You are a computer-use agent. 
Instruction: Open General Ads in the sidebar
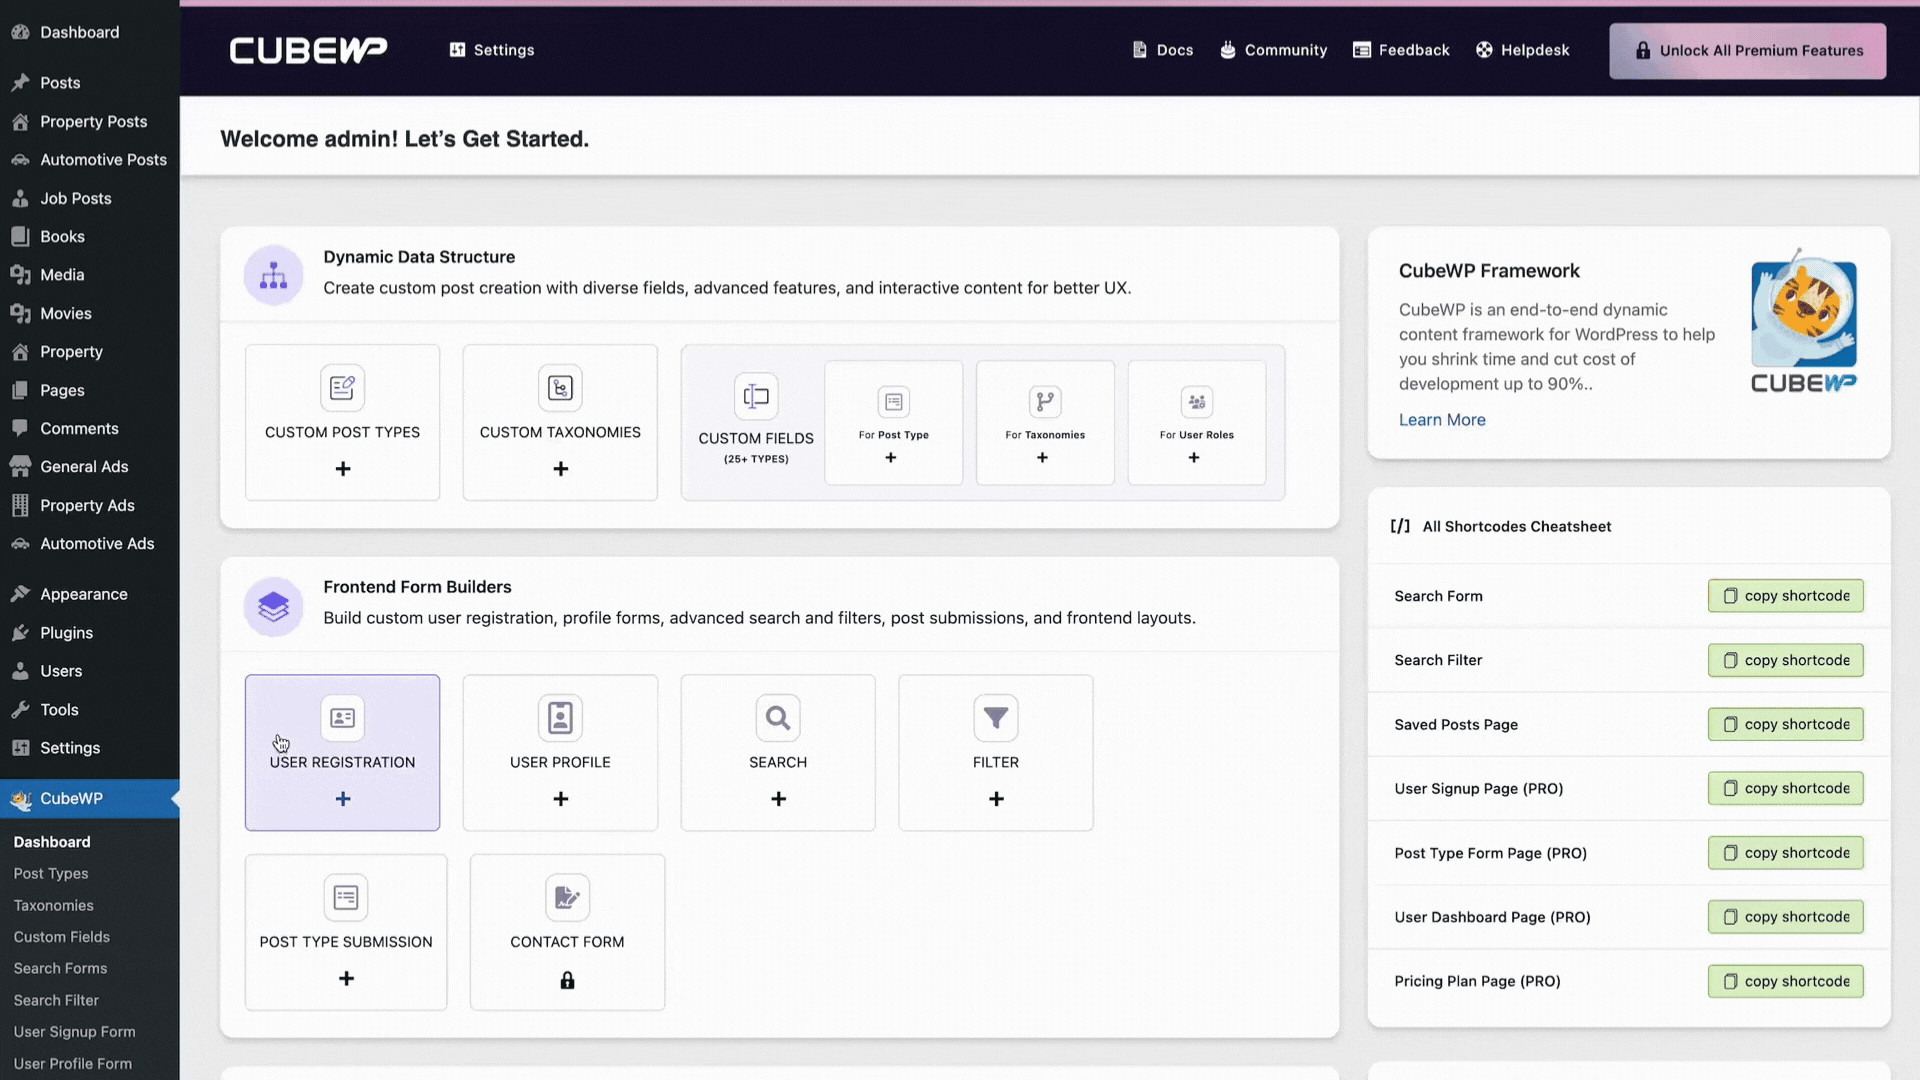(90, 467)
